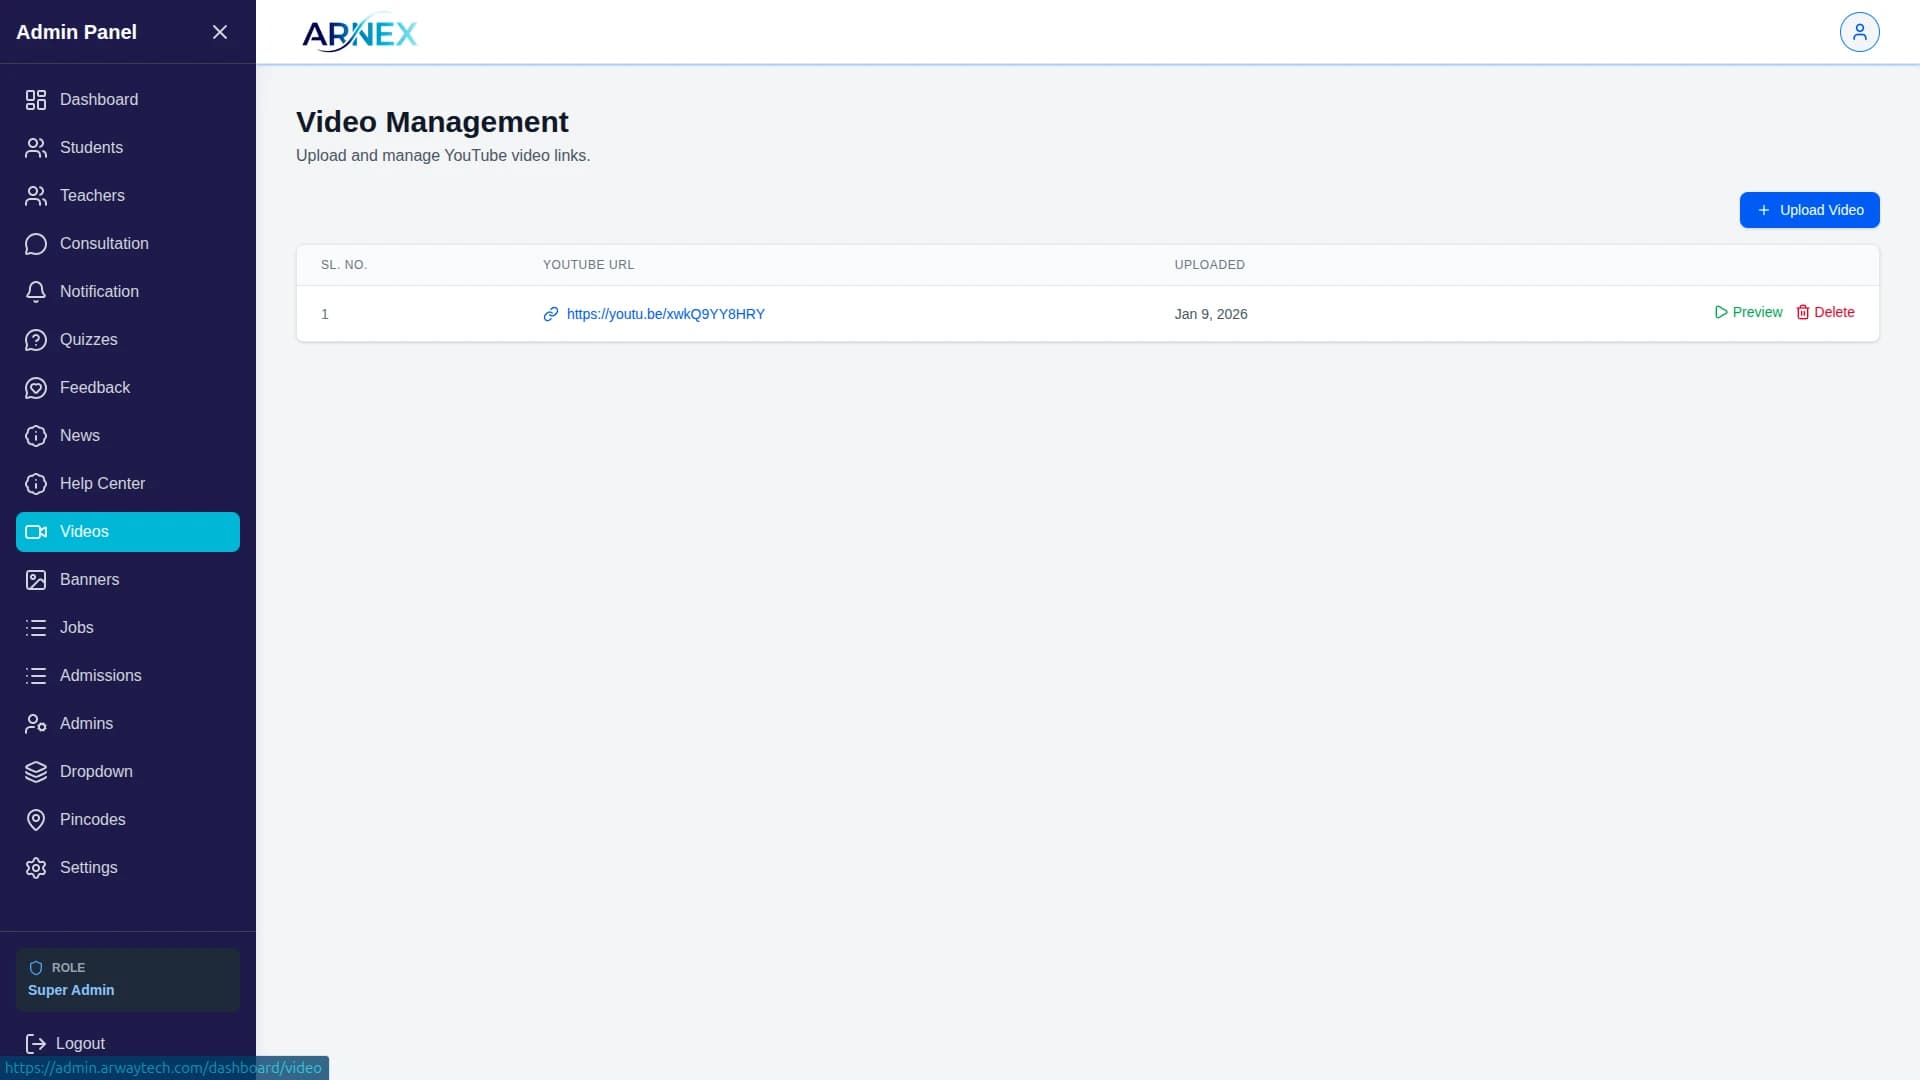Select the Videos menu item
Image resolution: width=1920 pixels, height=1080 pixels.
[84, 532]
